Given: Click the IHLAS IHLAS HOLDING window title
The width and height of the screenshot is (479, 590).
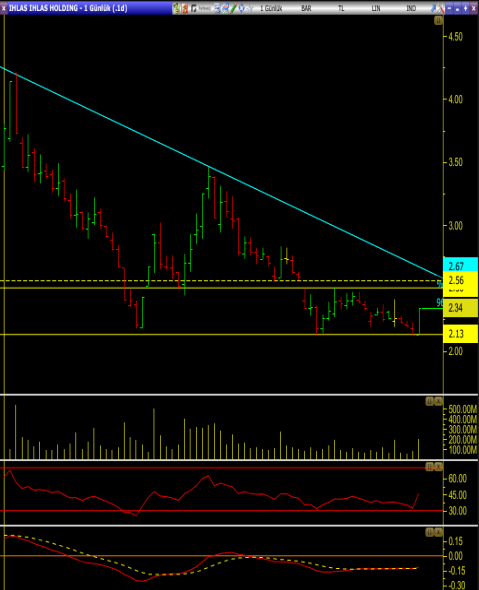Looking at the screenshot, I should click(x=68, y=8).
